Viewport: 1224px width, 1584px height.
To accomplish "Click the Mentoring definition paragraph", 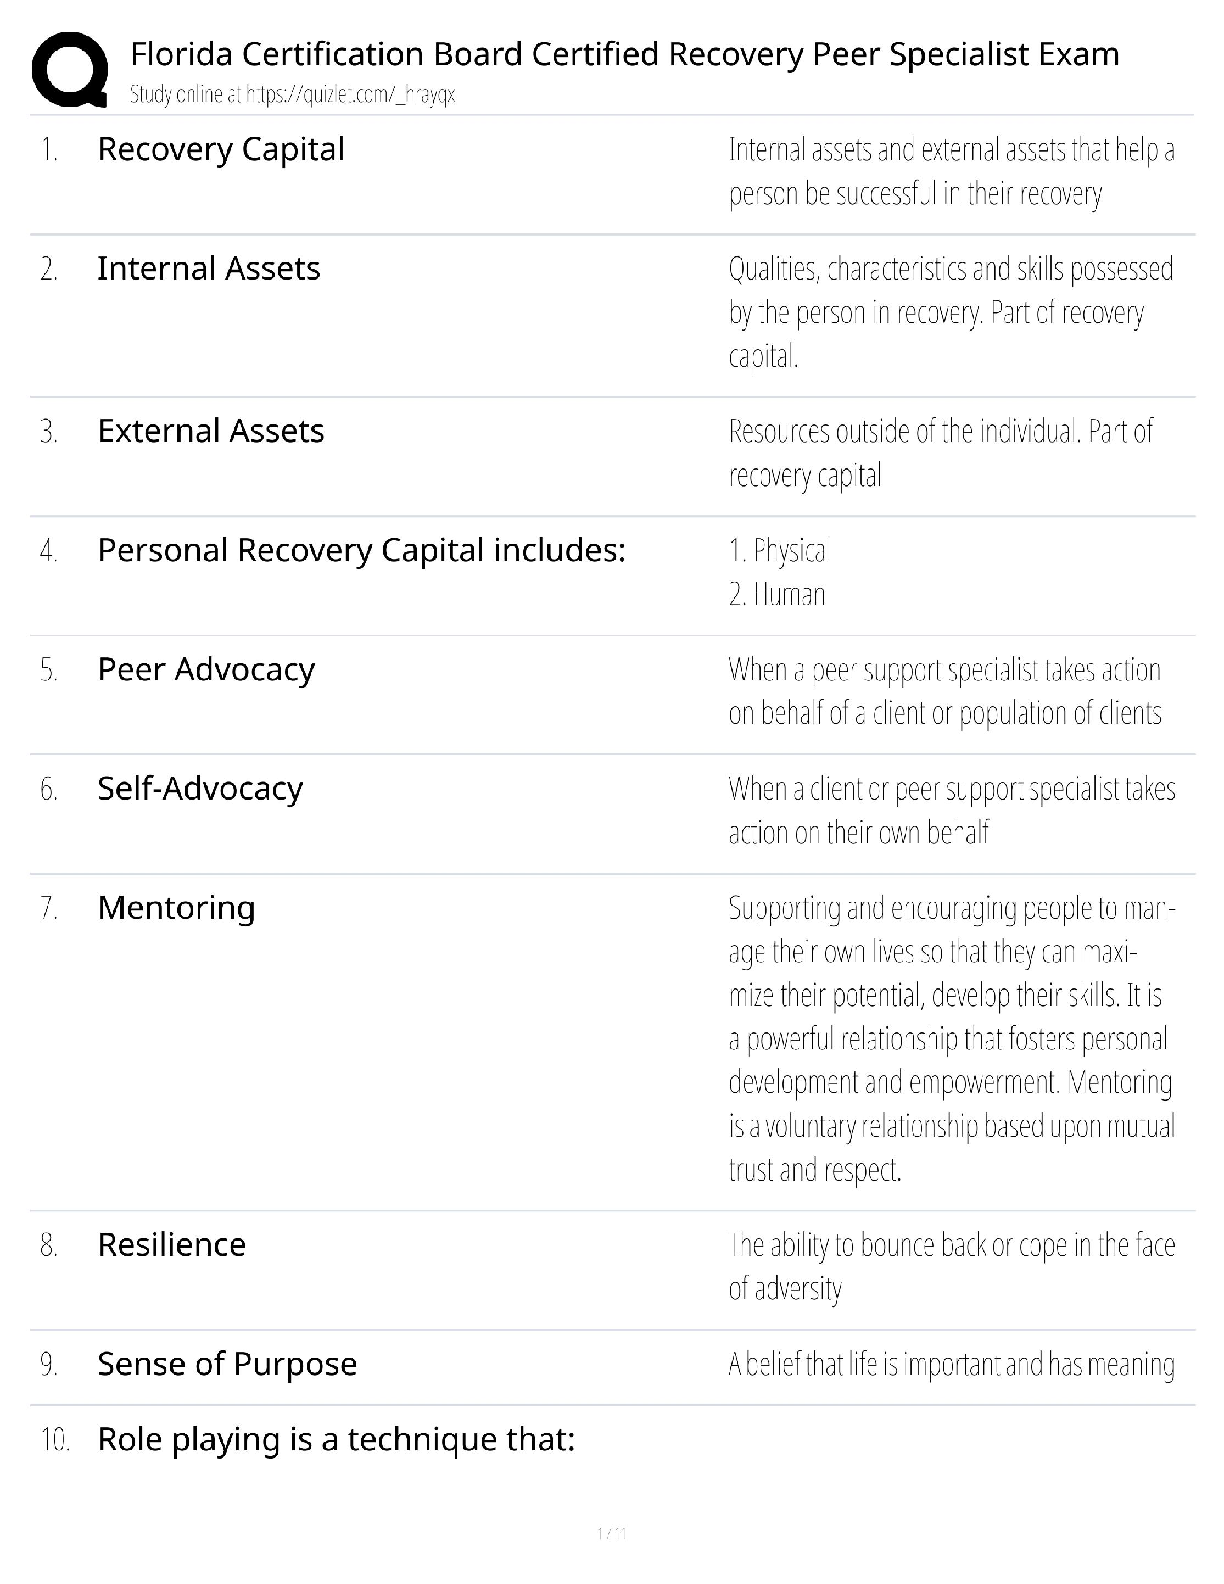I will coord(950,1038).
